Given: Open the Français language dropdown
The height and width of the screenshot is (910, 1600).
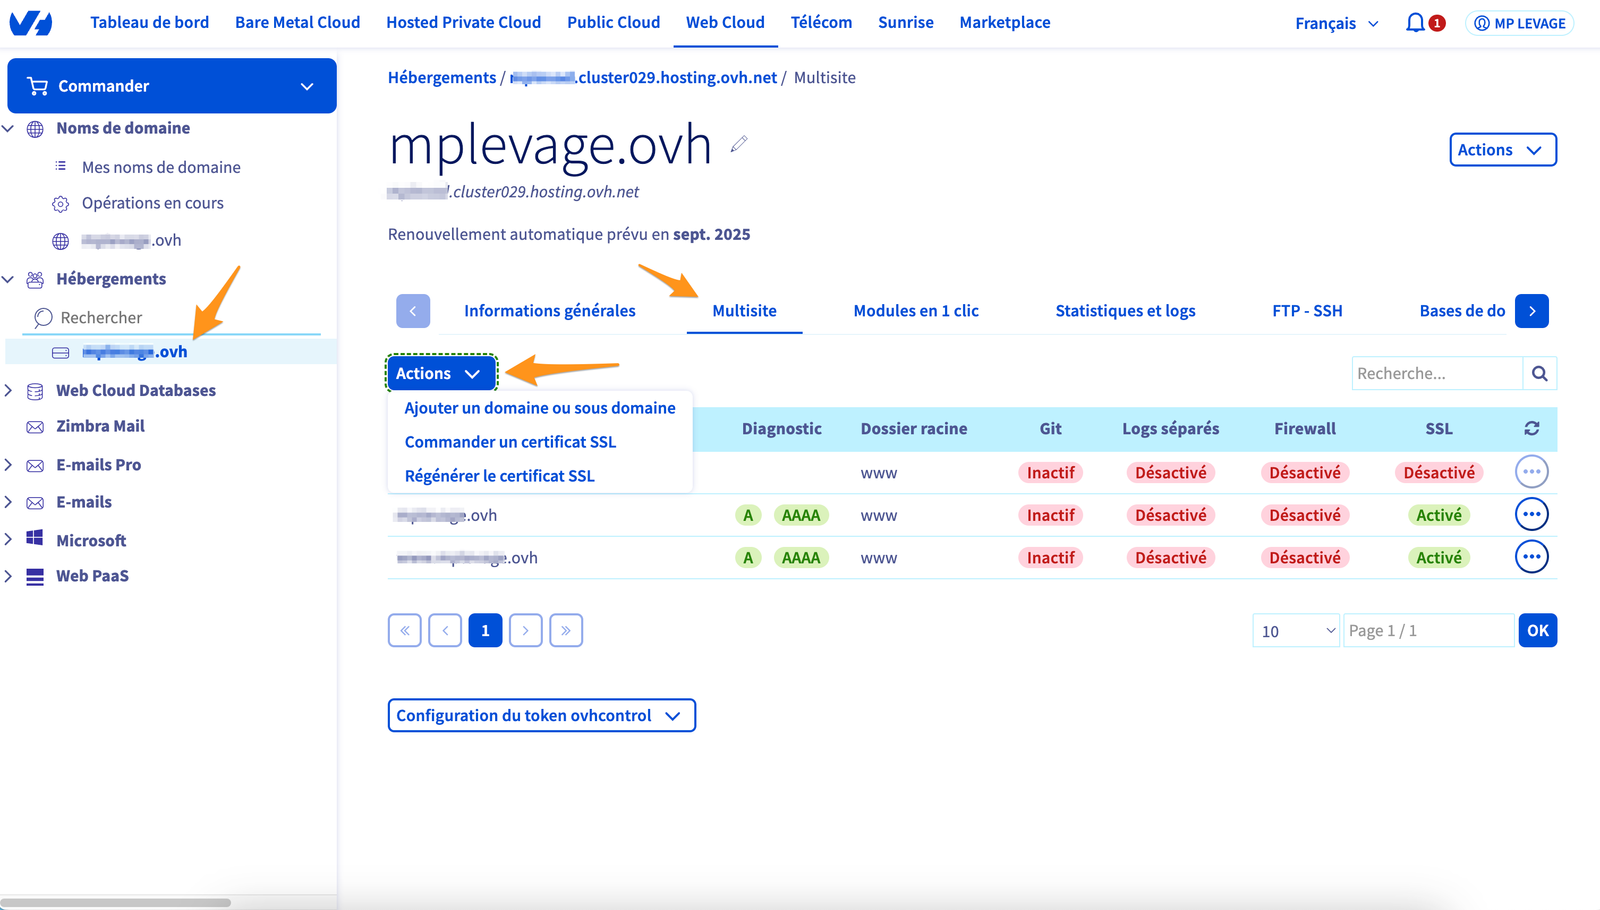Looking at the screenshot, I should click(1337, 23).
